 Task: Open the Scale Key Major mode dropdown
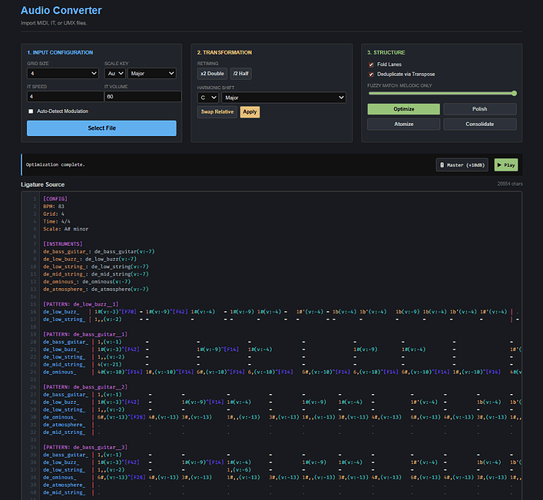(152, 73)
